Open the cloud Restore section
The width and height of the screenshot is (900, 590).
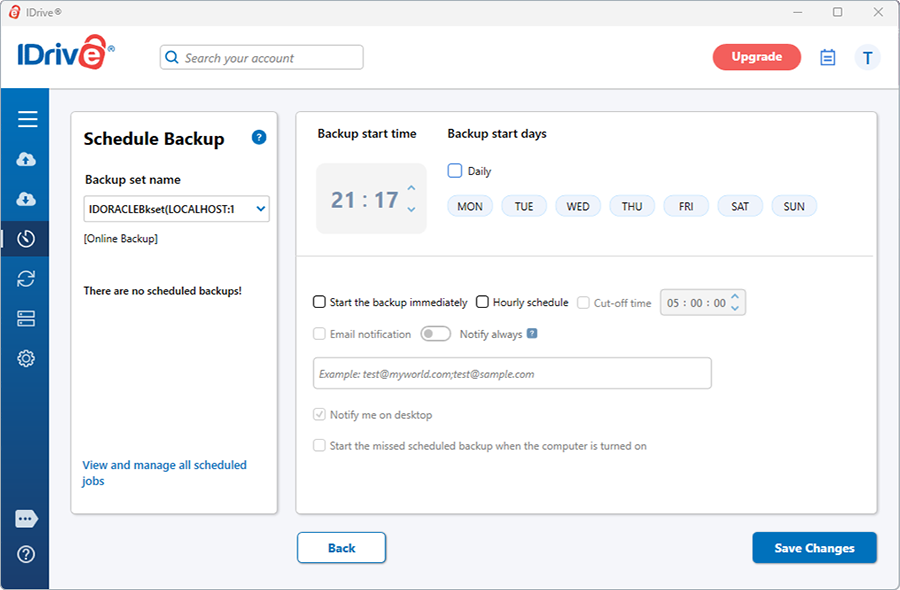[27, 199]
